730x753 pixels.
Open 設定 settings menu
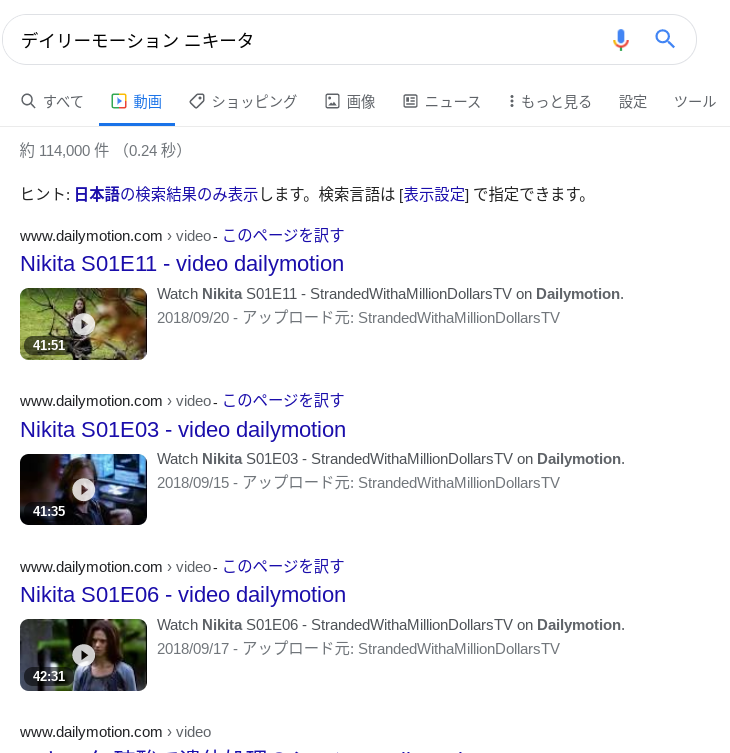(x=633, y=101)
